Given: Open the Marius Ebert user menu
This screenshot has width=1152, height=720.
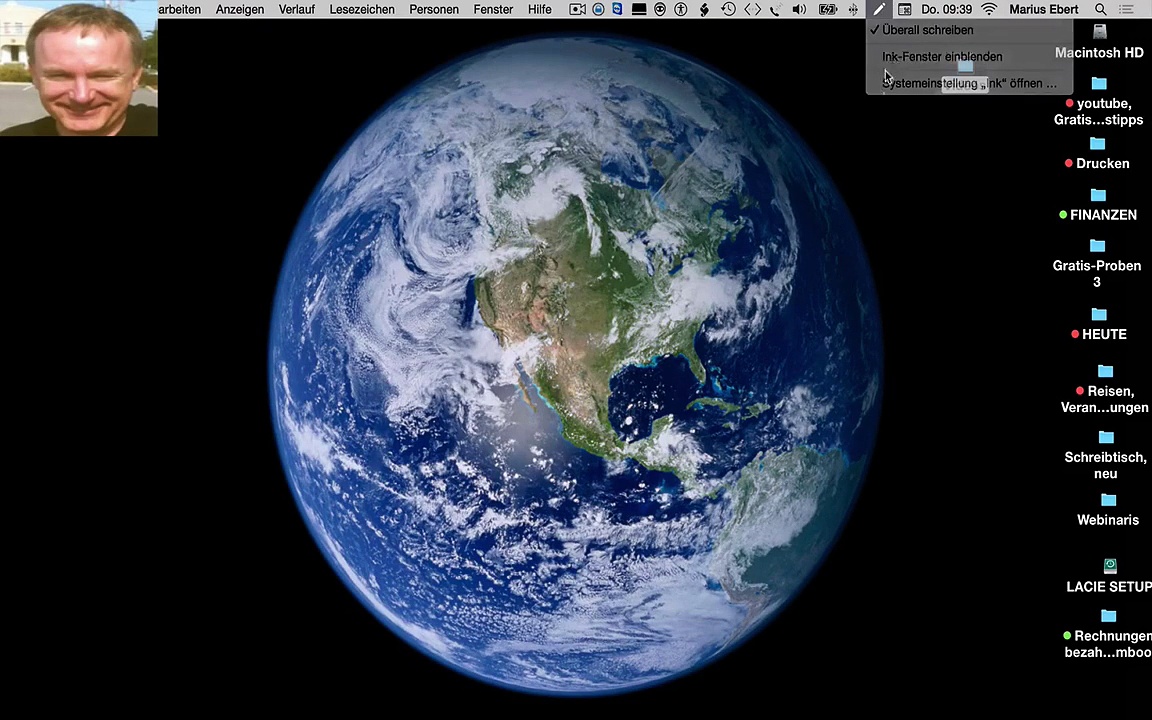Looking at the screenshot, I should (x=1044, y=10).
